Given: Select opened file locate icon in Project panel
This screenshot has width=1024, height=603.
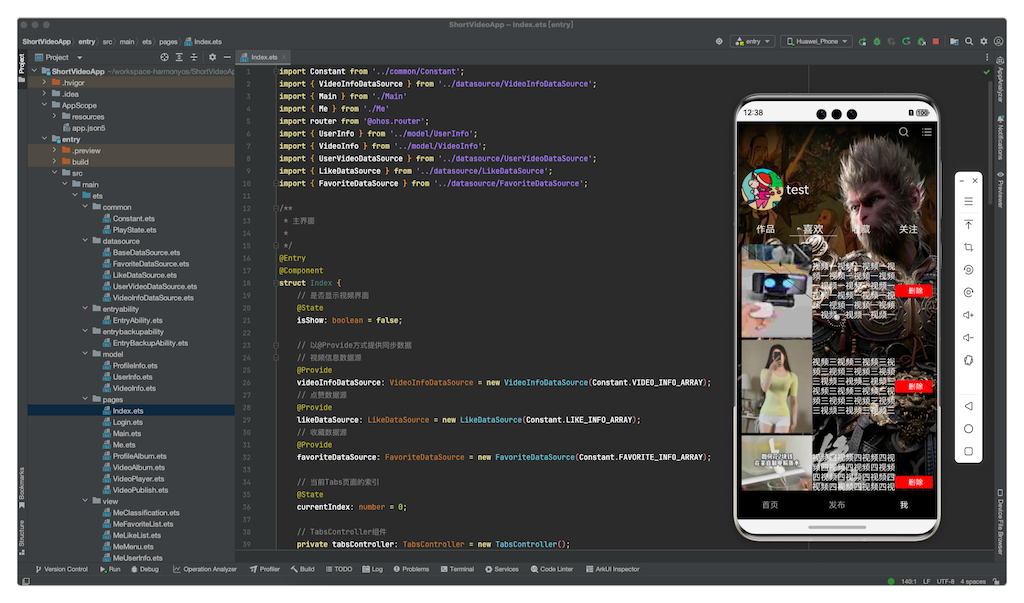Looking at the screenshot, I should (165, 57).
